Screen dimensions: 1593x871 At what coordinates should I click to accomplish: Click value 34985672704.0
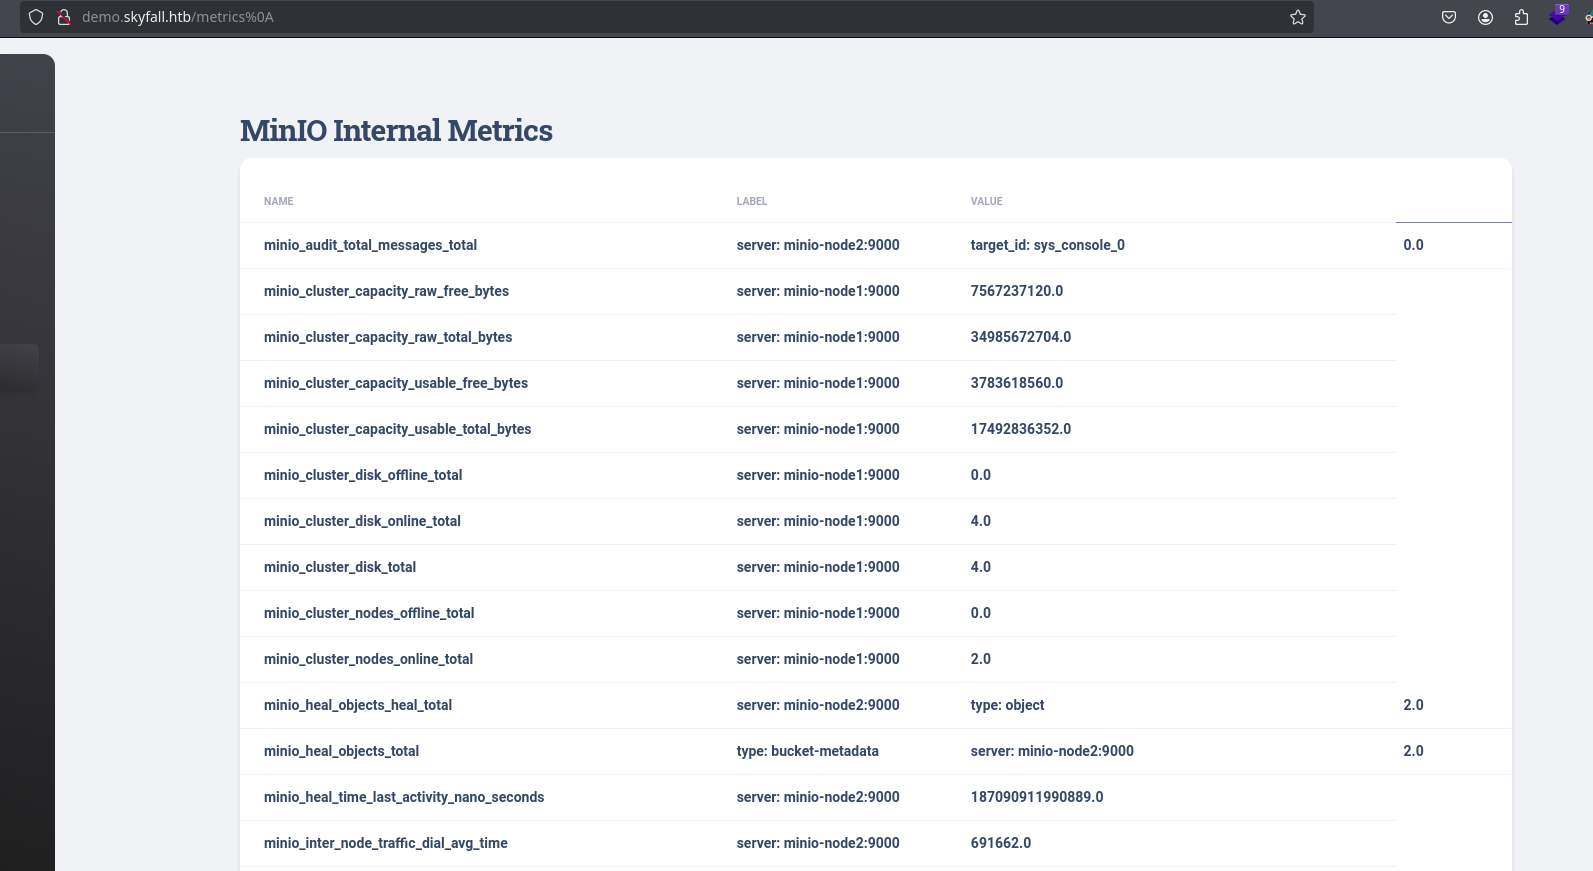point(1020,337)
